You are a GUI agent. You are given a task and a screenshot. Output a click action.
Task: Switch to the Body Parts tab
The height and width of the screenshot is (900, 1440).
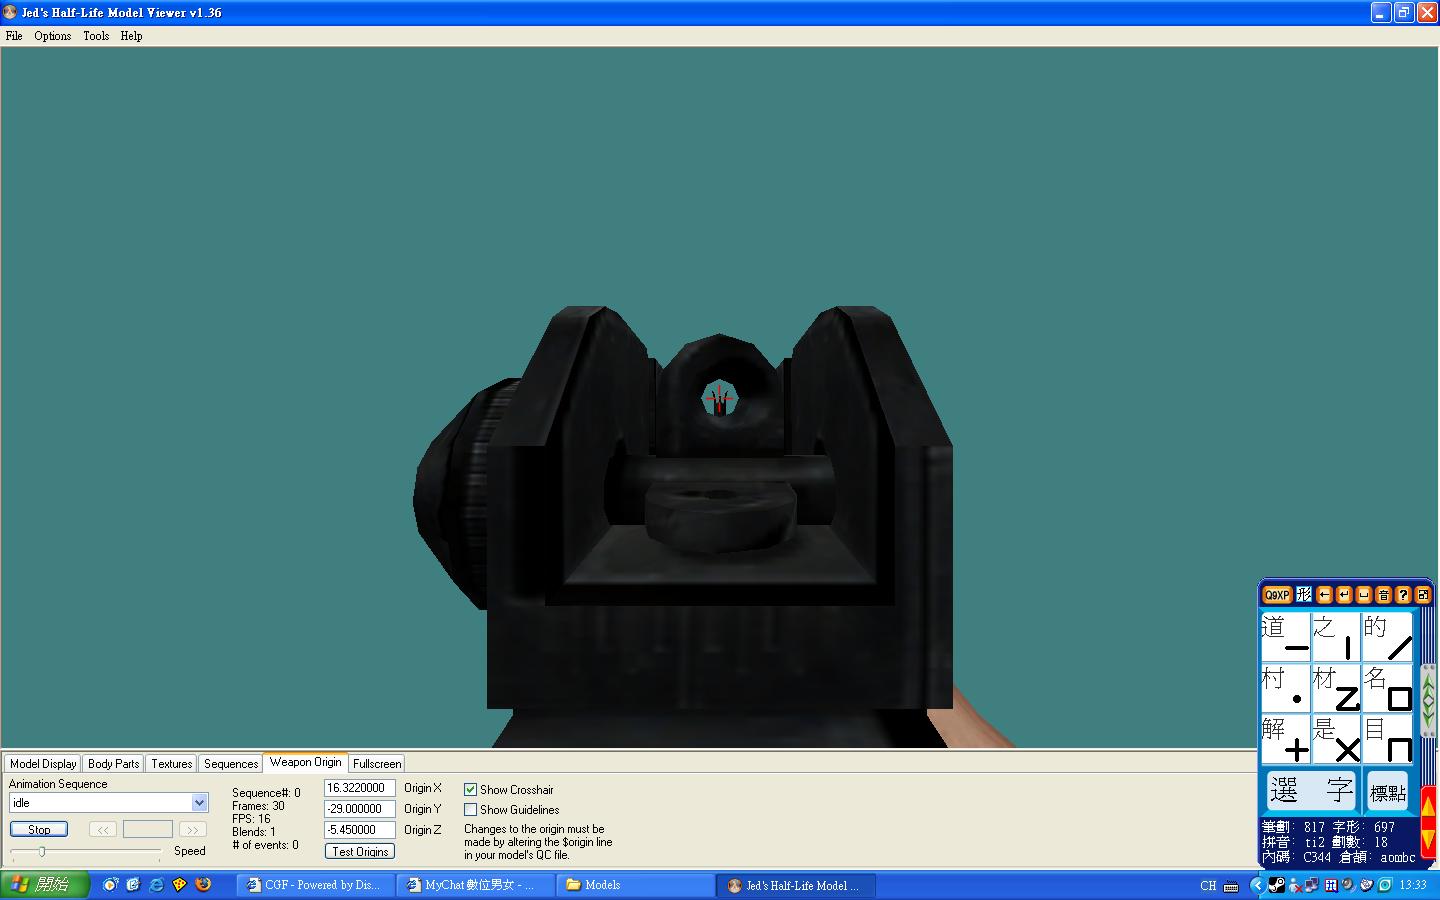[114, 764]
